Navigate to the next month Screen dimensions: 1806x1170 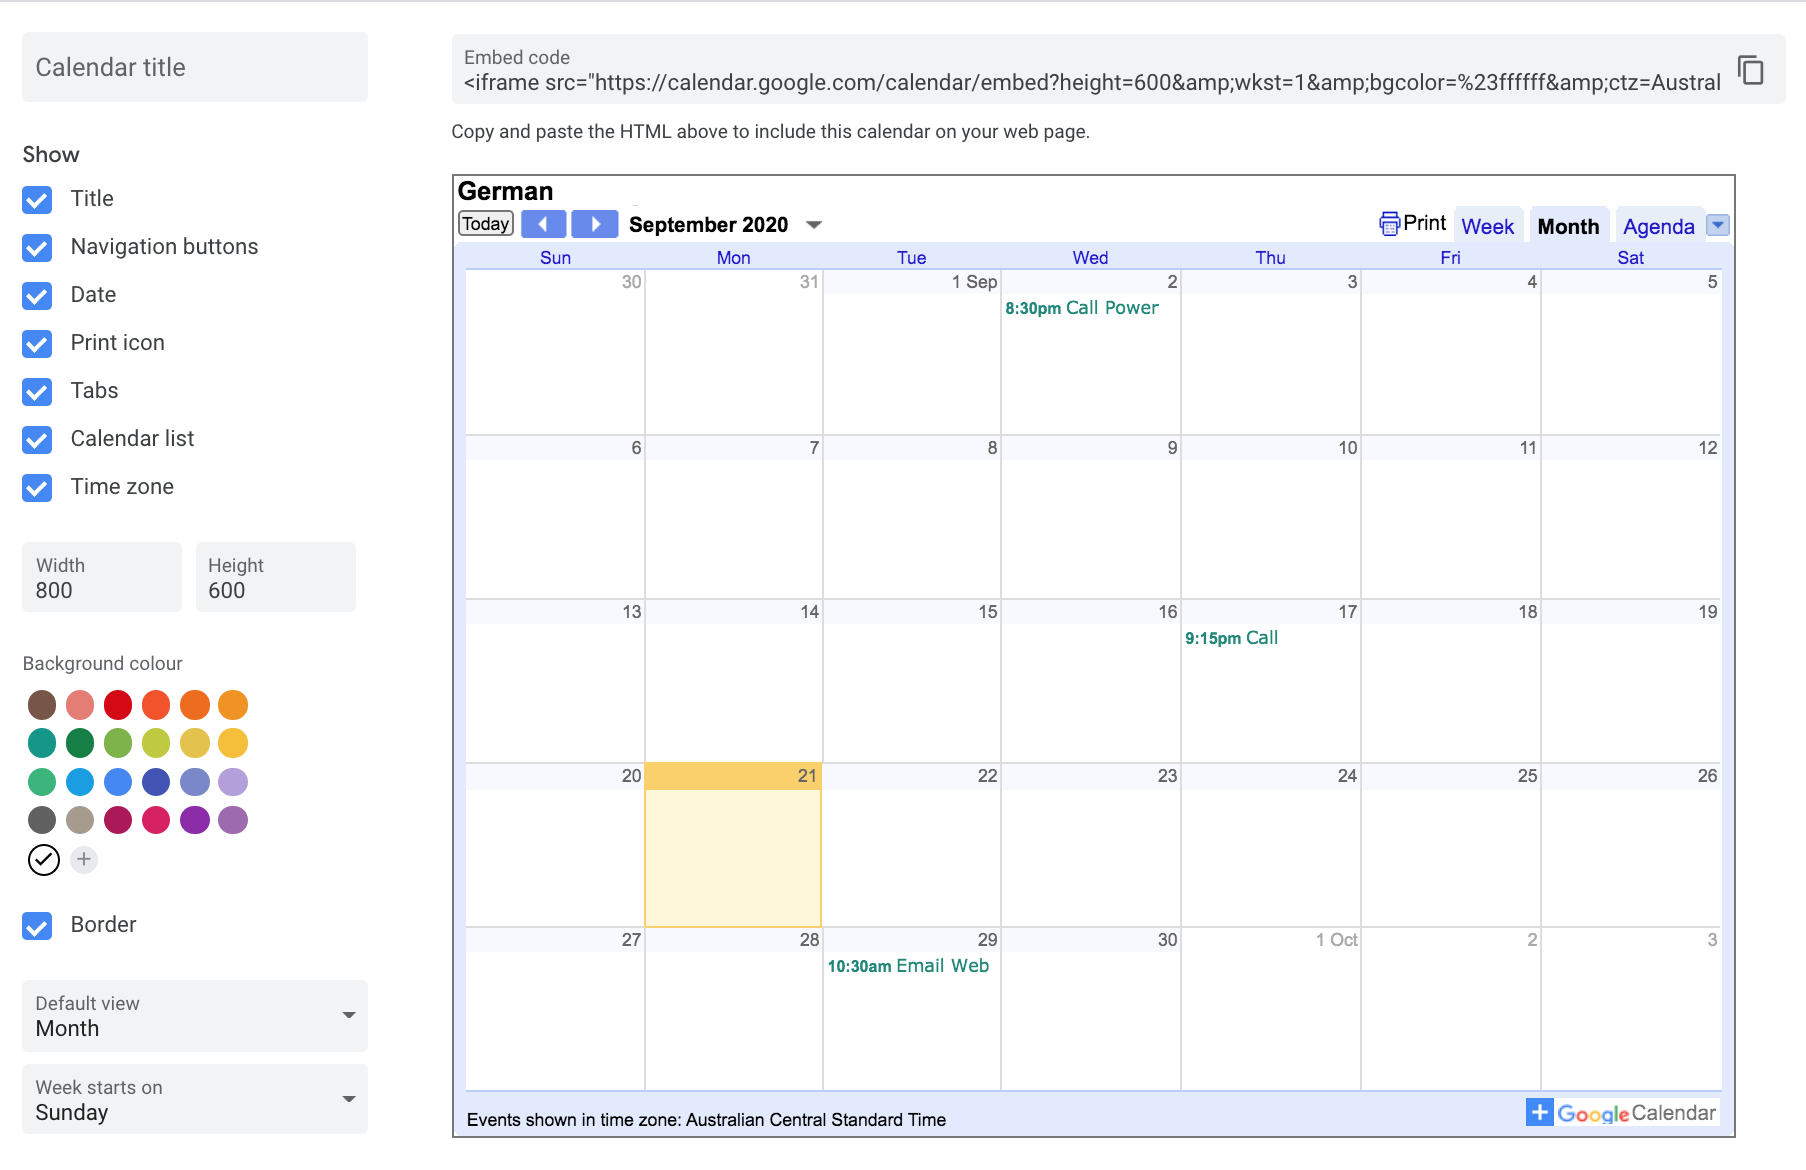(x=594, y=223)
